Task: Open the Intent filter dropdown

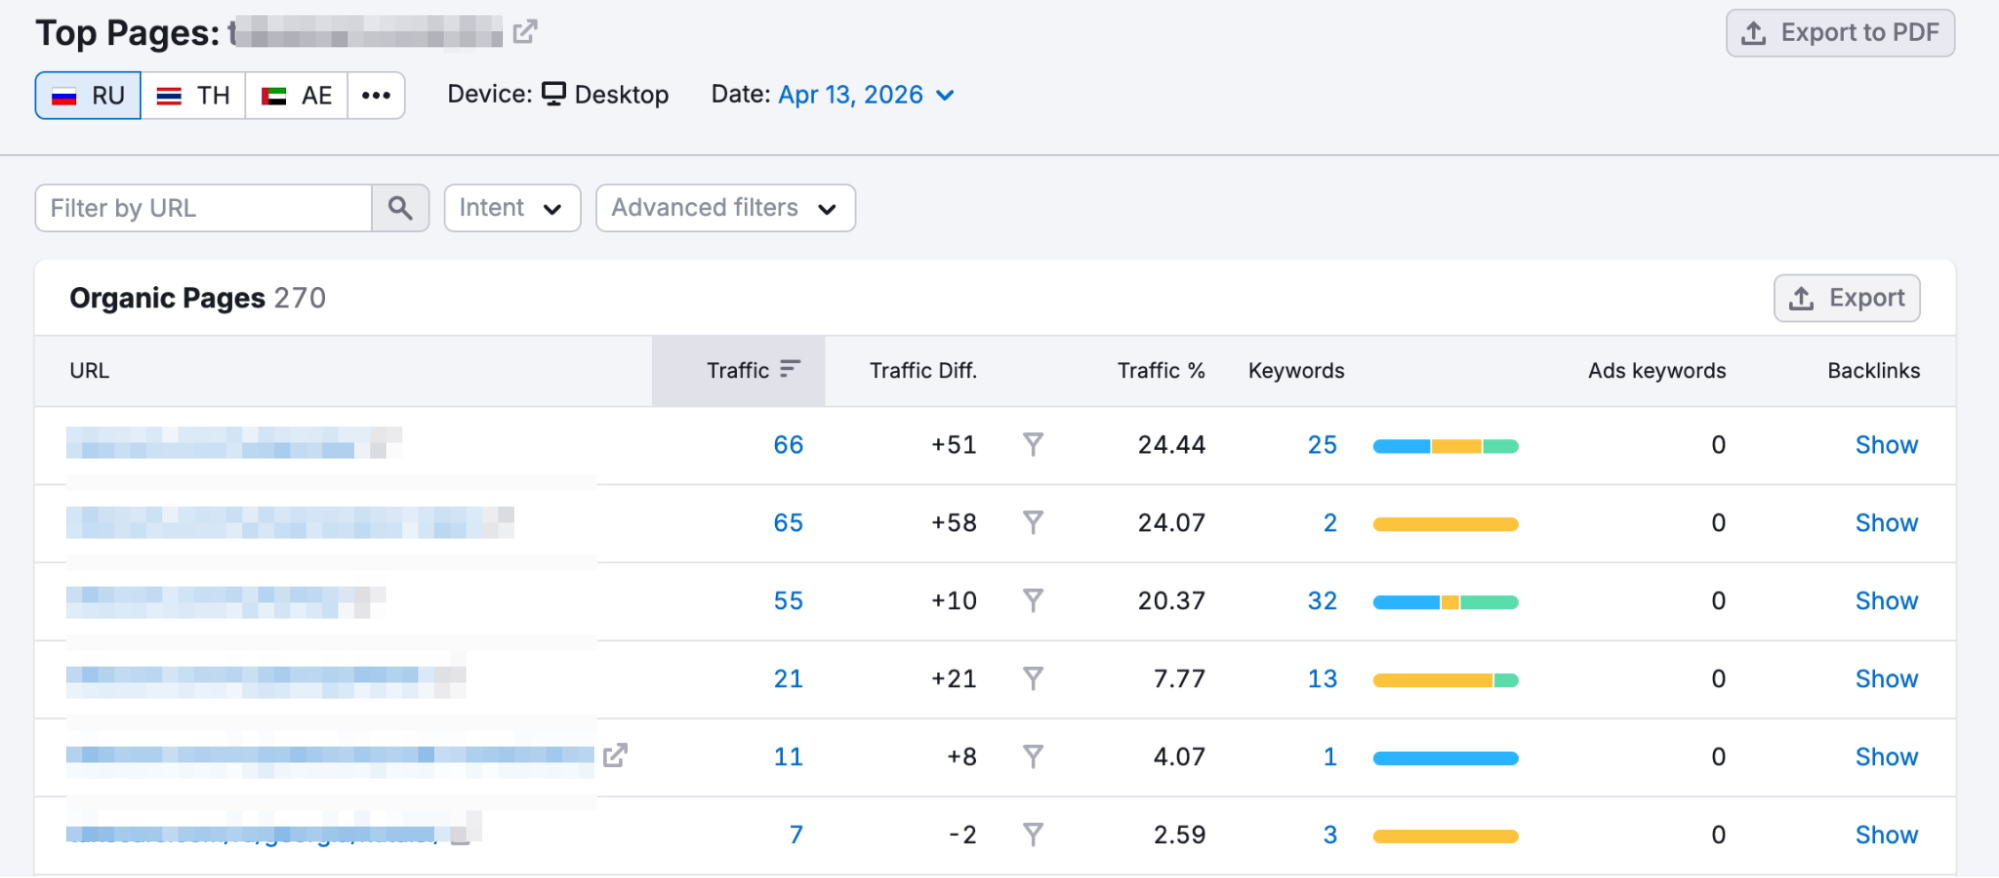Action: [x=512, y=208]
